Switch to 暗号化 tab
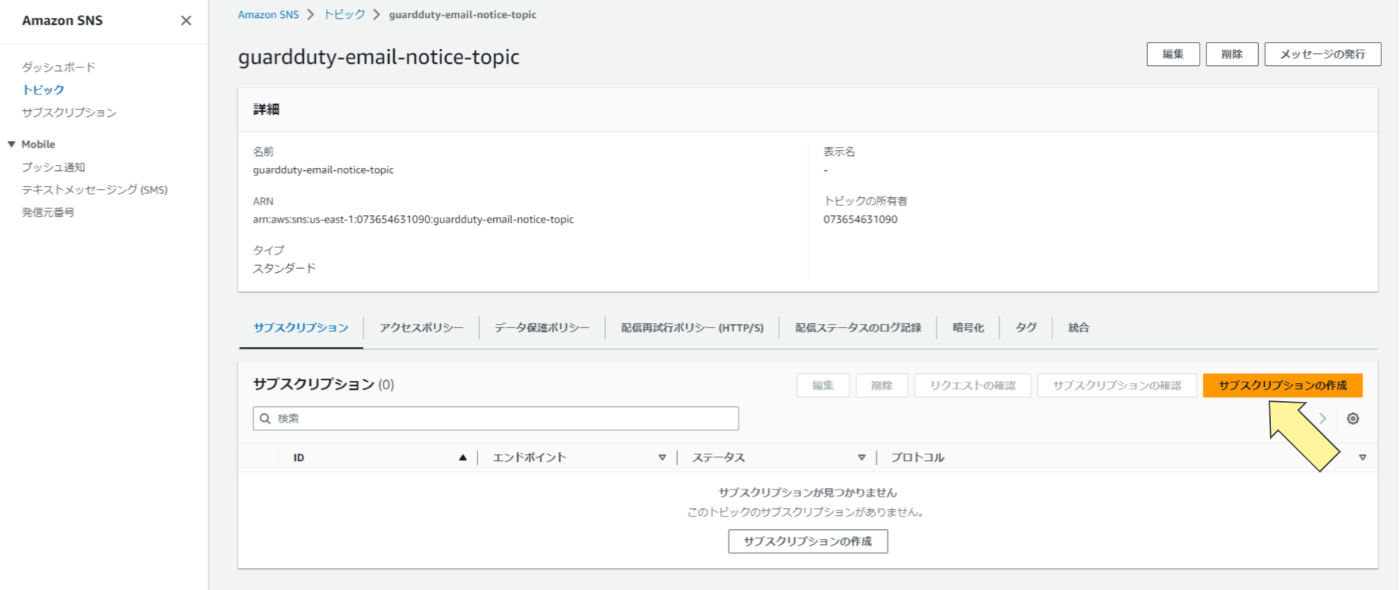 pyautogui.click(x=968, y=328)
